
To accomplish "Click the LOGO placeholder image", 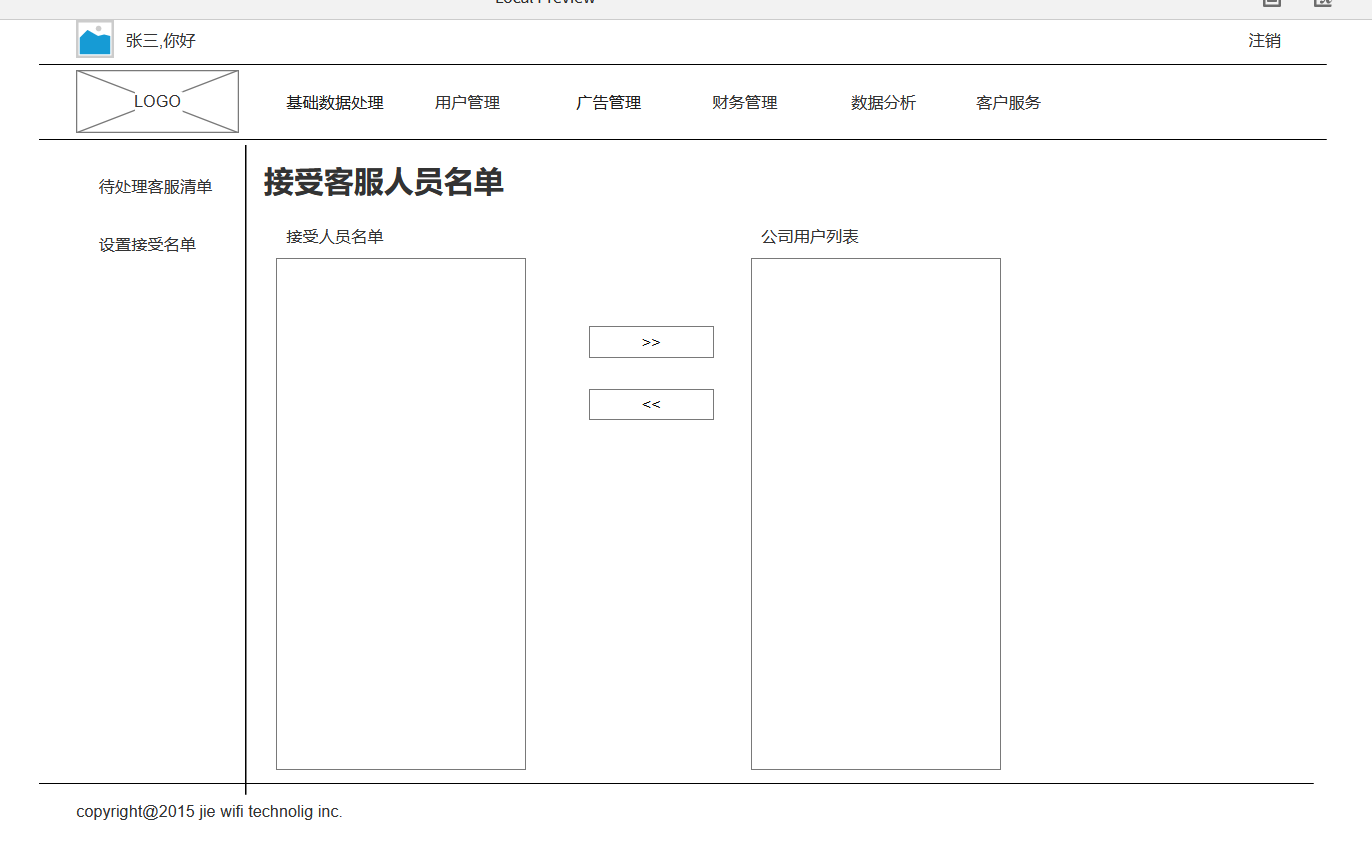I will (x=157, y=101).
